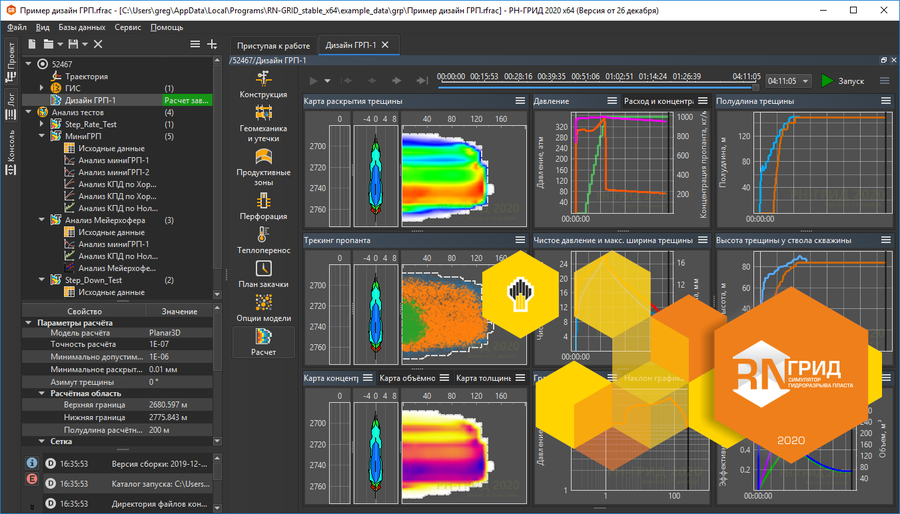The image size is (900, 514).
Task: Click the plus add-item icon in project panel
Action: pyautogui.click(x=212, y=44)
